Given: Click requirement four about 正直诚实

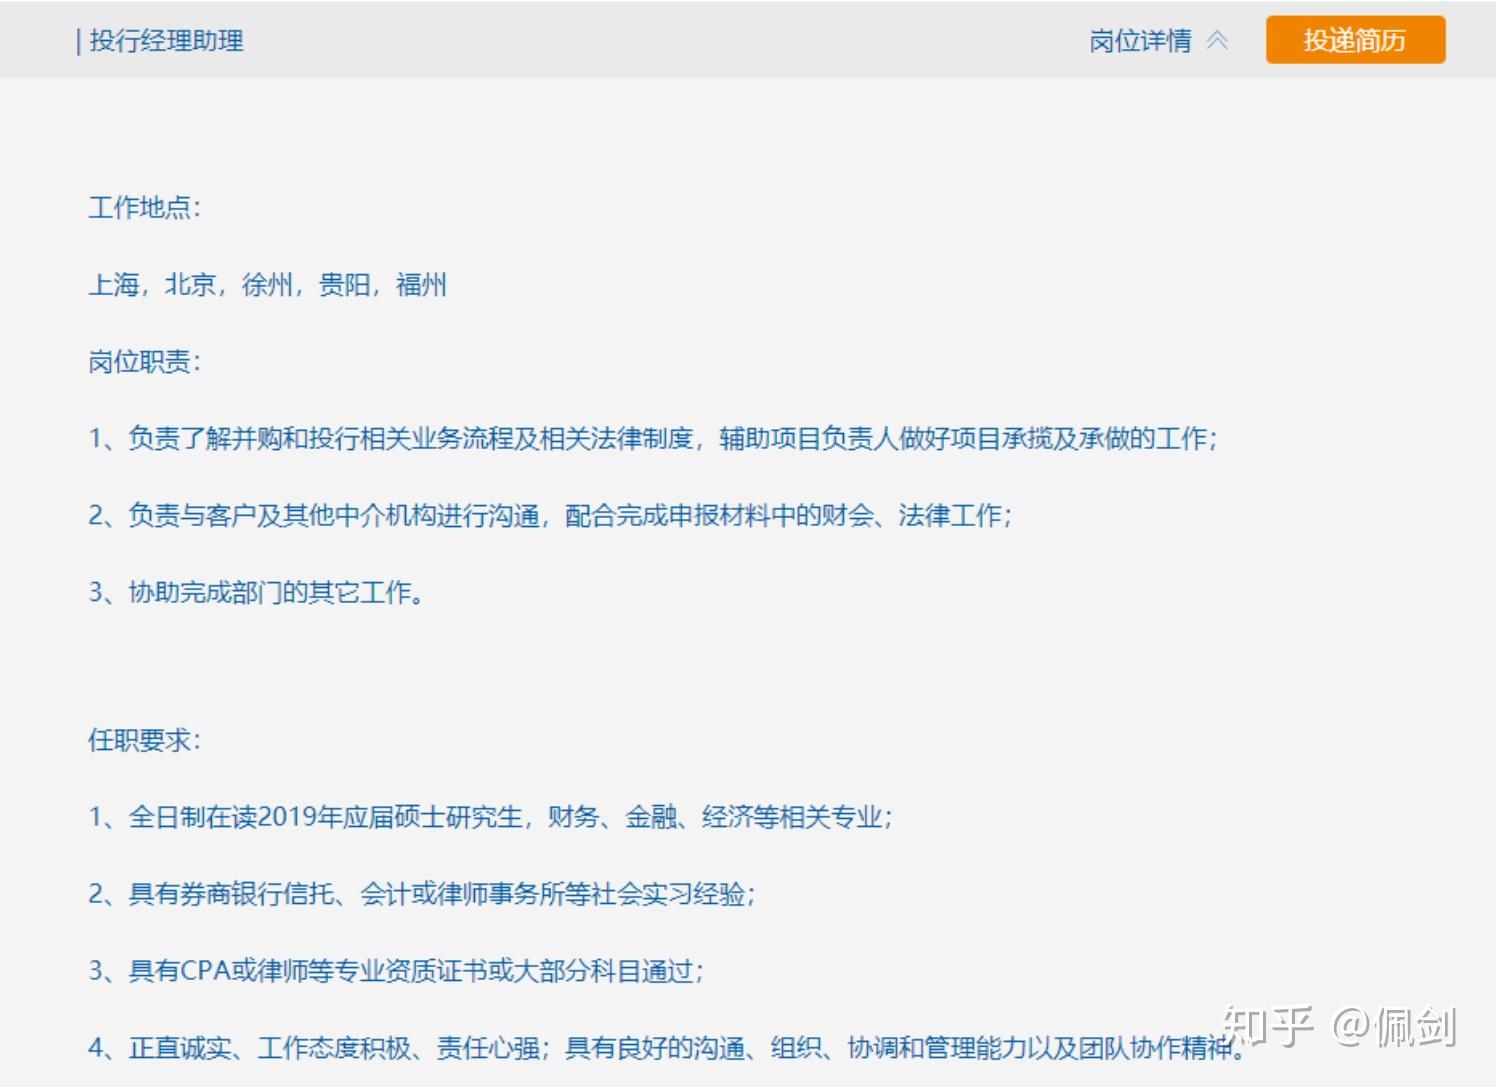Looking at the screenshot, I should 667,1047.
